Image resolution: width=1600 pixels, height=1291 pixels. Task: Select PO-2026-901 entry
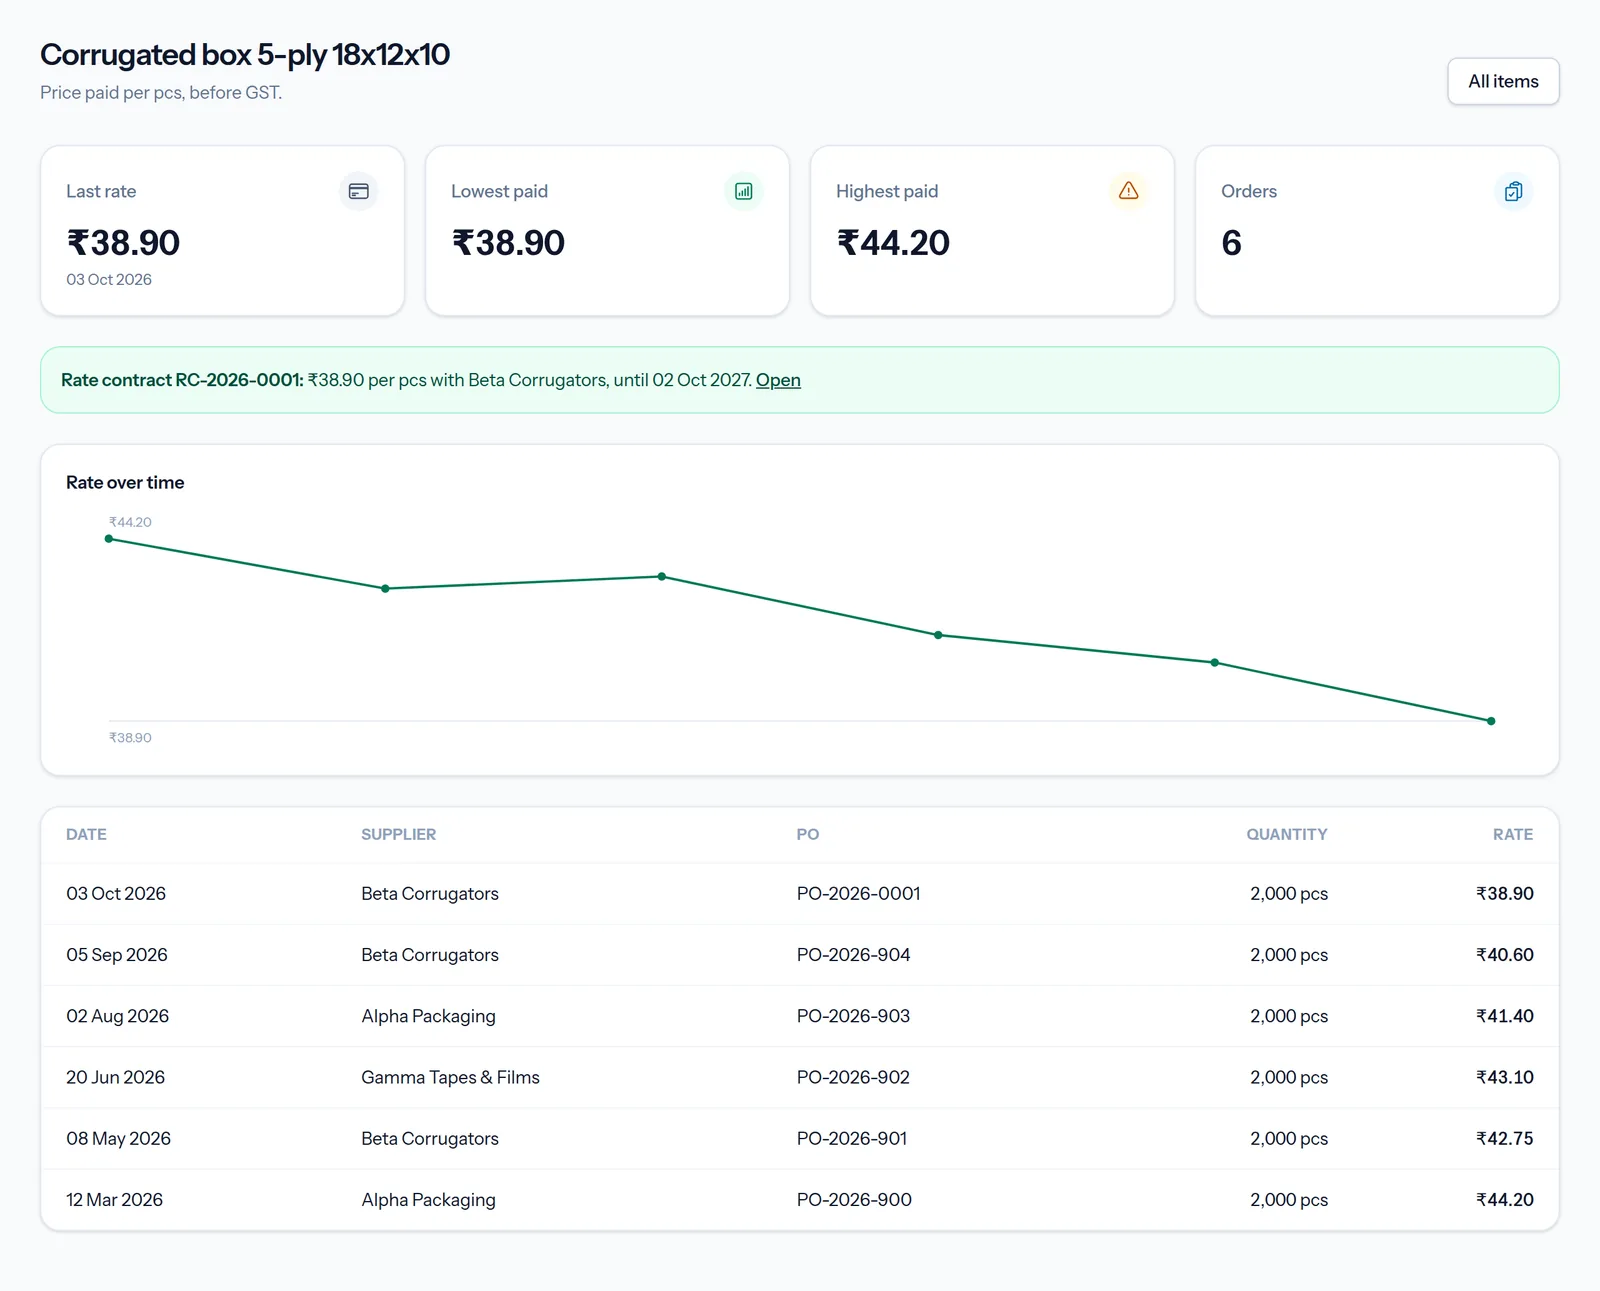coord(852,1139)
